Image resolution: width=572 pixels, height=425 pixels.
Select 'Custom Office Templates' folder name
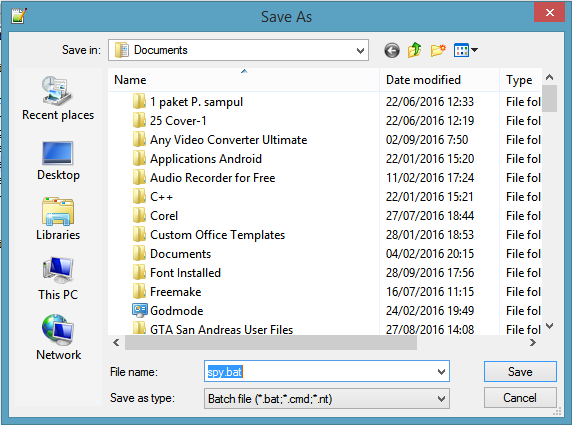point(217,235)
